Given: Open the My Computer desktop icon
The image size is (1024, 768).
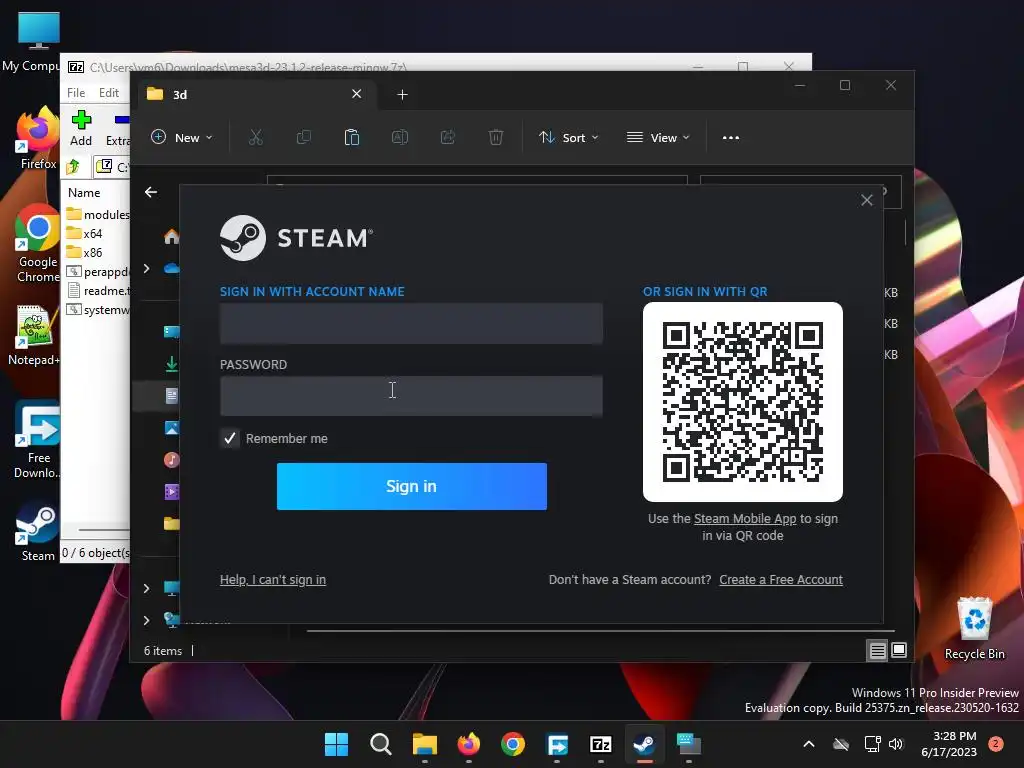Looking at the screenshot, I should [x=31, y=42].
